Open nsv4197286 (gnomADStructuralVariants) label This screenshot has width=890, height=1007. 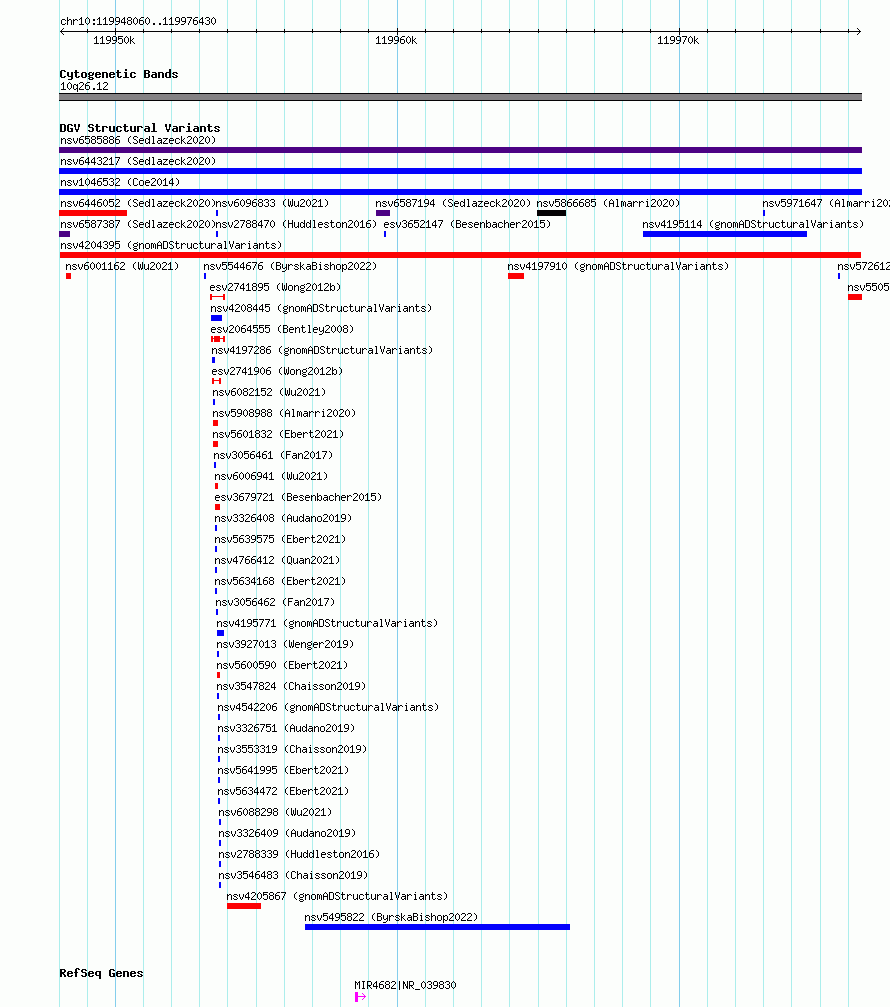322,351
